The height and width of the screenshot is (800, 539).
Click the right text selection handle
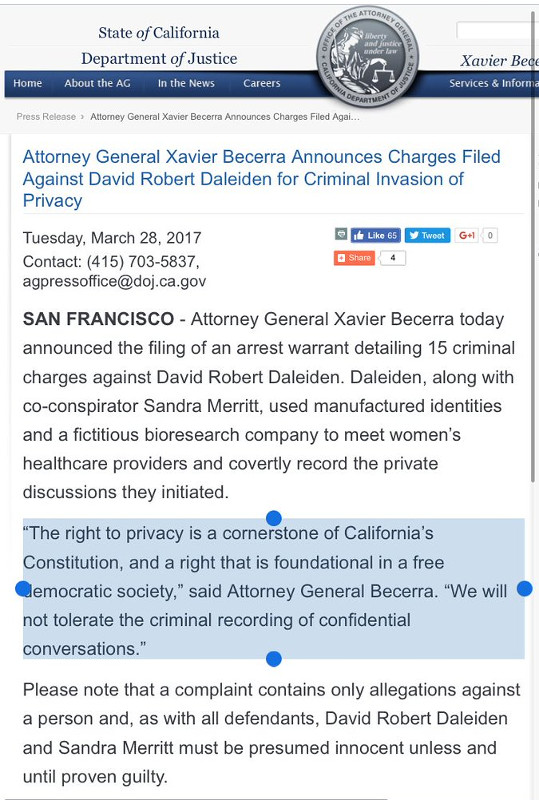tap(525, 589)
